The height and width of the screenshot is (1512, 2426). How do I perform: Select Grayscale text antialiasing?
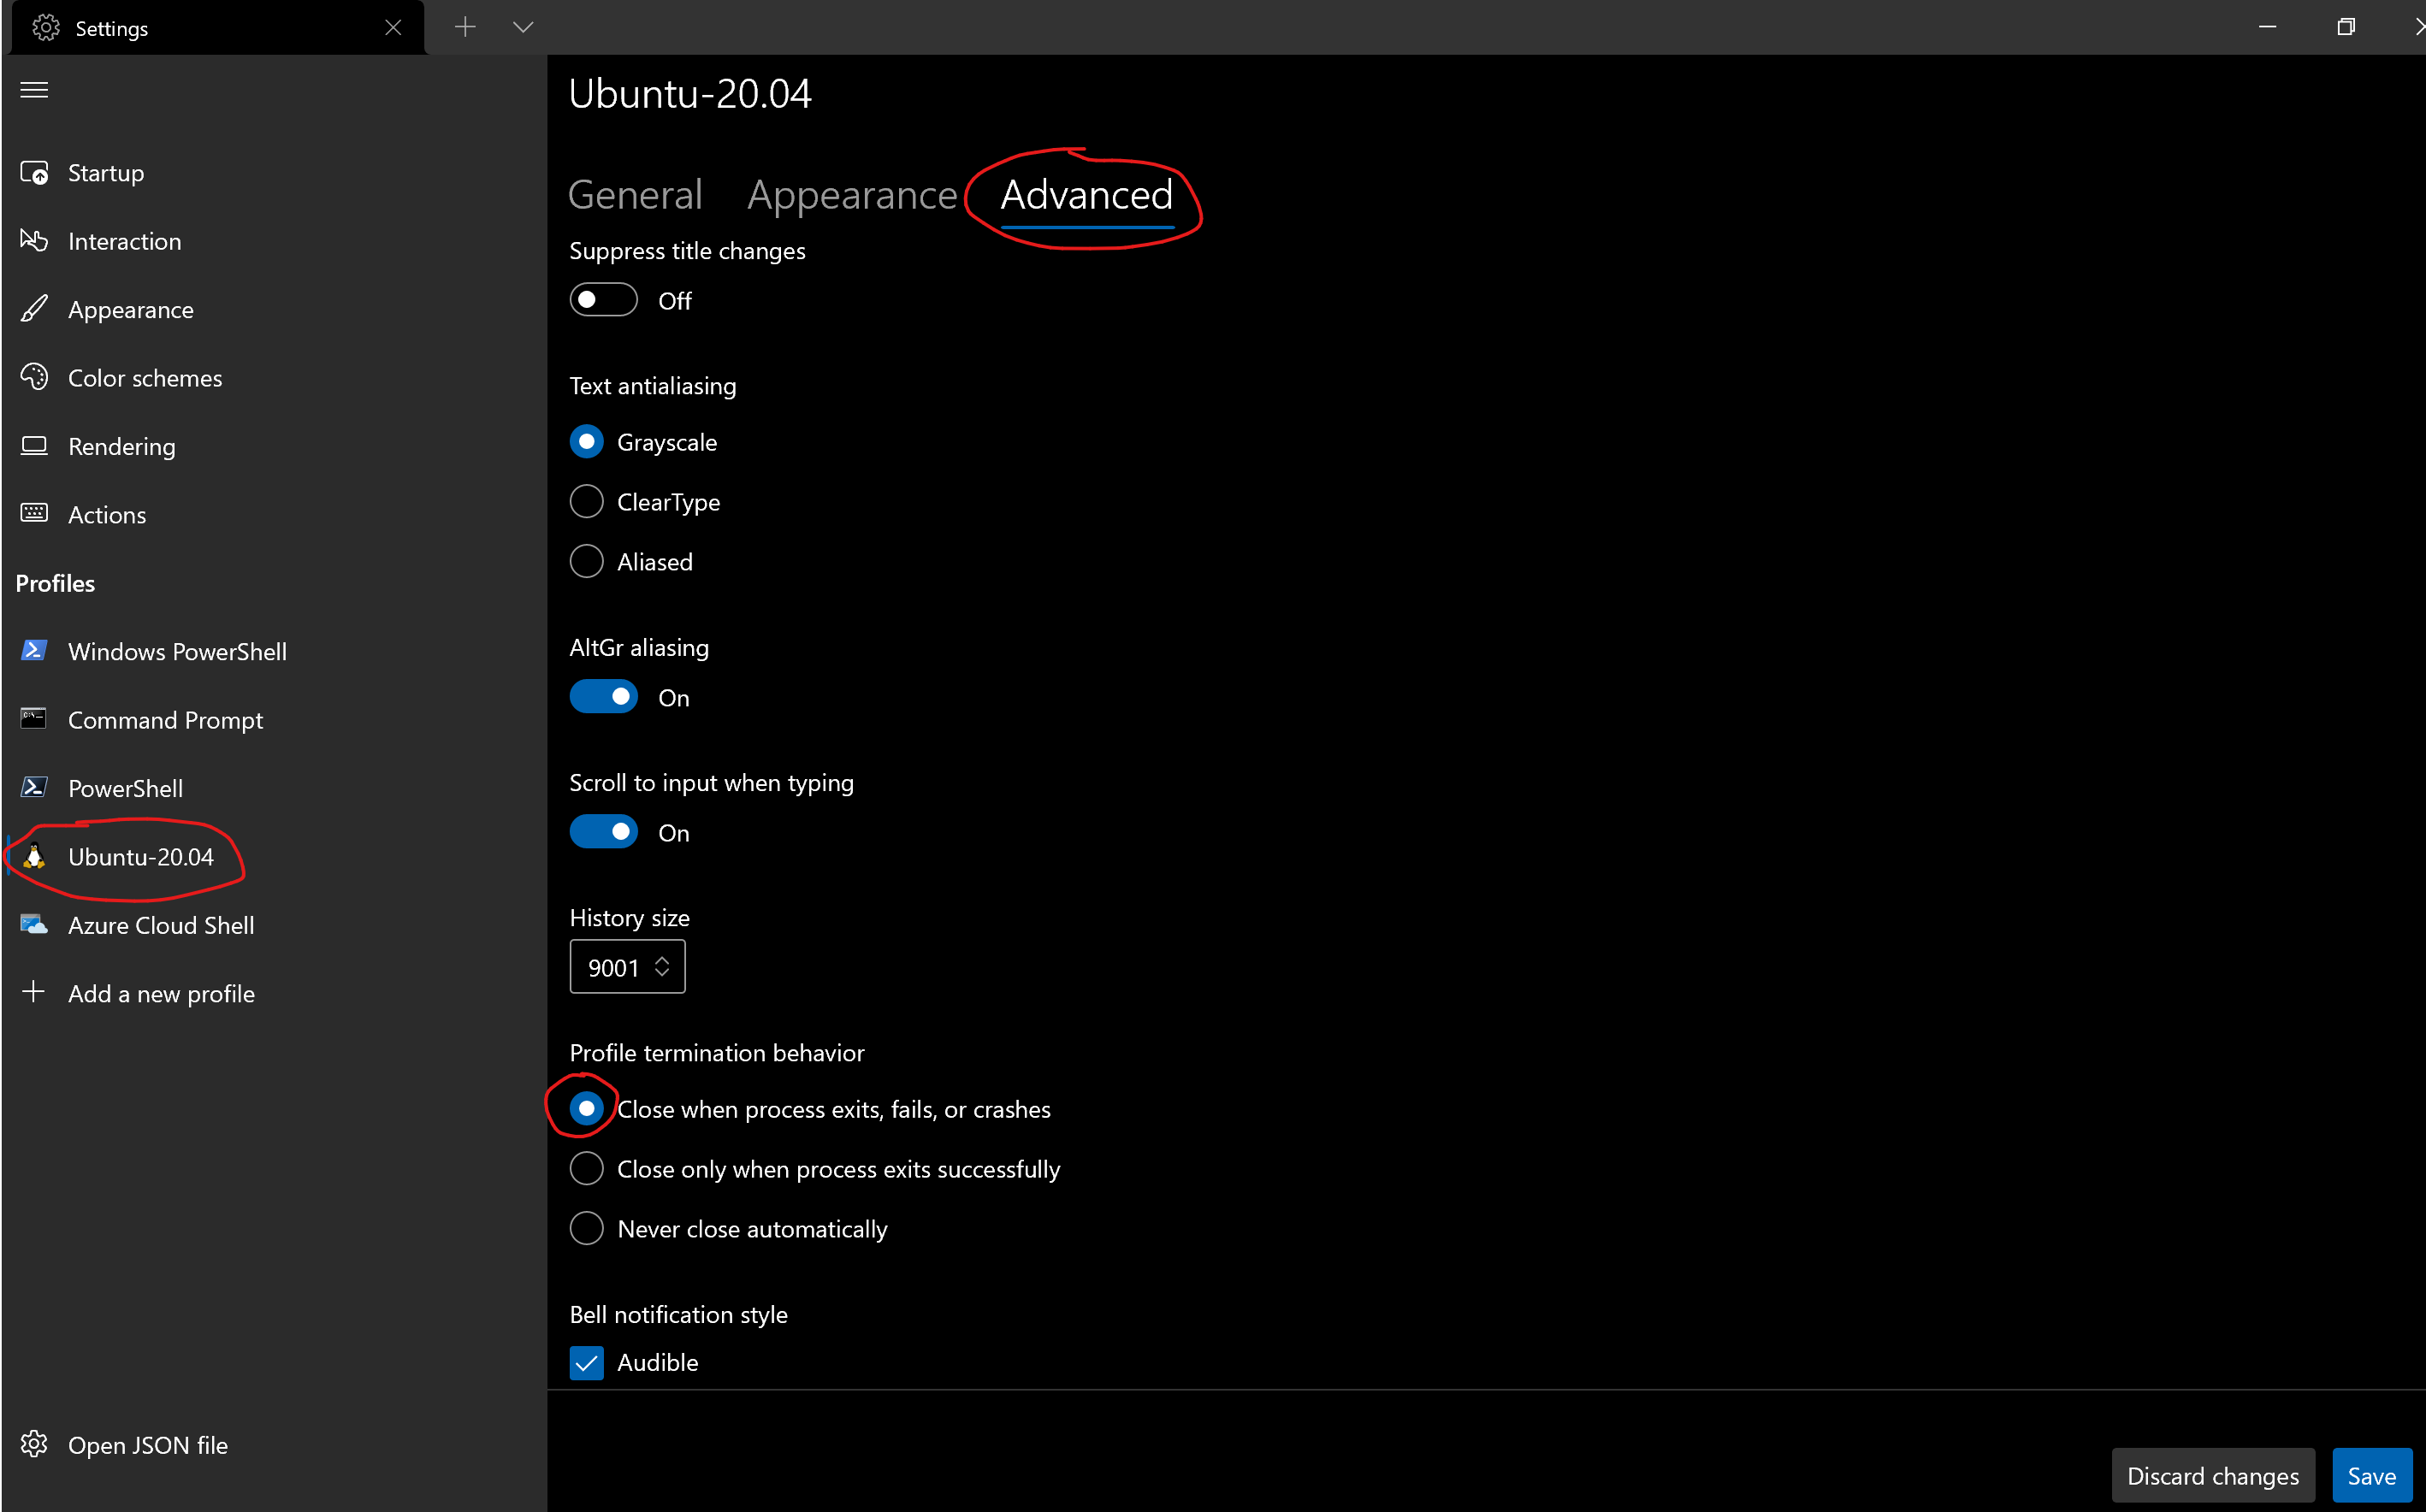(x=586, y=442)
